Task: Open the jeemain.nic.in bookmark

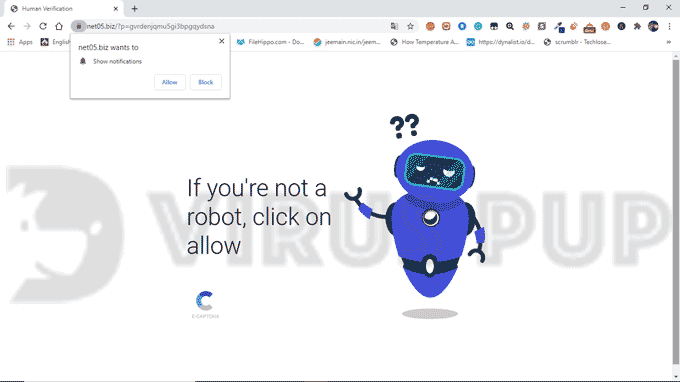Action: (347, 42)
